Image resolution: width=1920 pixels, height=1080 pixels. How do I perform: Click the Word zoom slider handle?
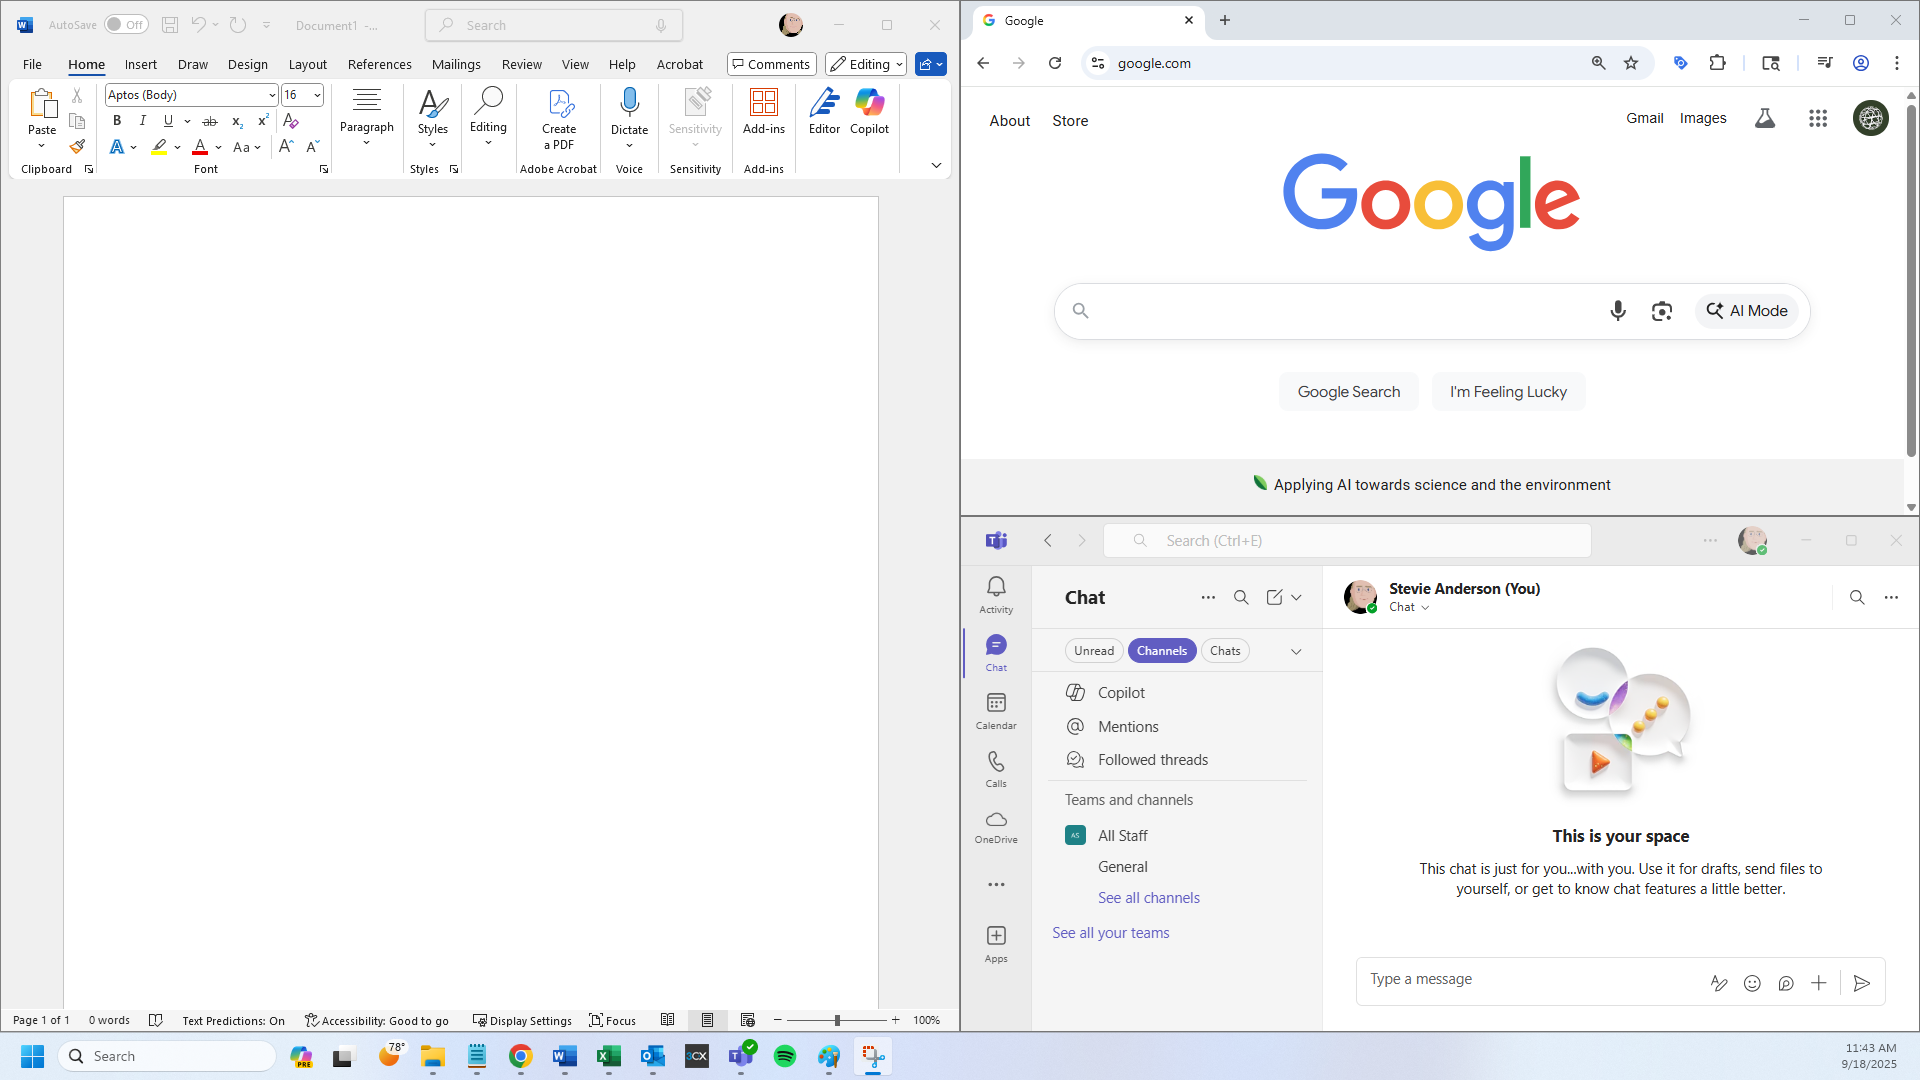[x=837, y=1020]
